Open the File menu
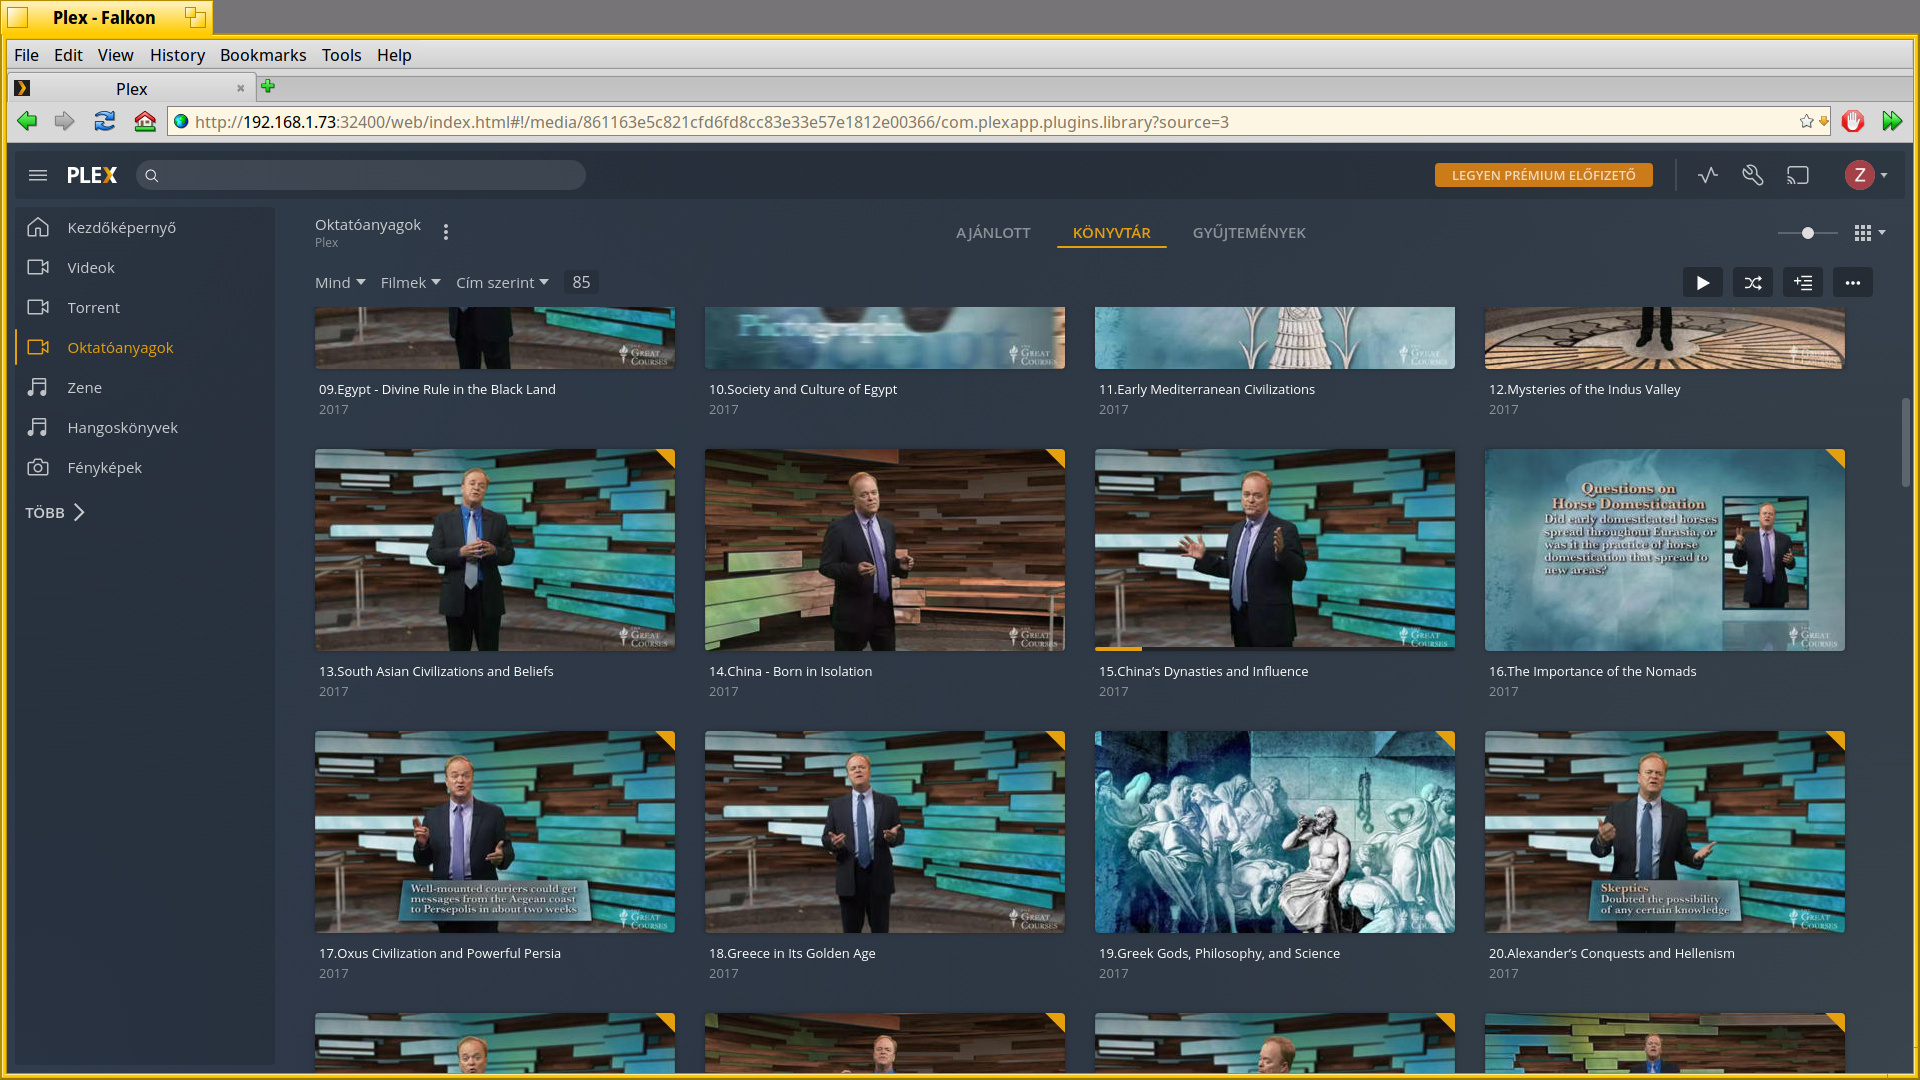This screenshot has width=1920, height=1080. click(x=26, y=55)
